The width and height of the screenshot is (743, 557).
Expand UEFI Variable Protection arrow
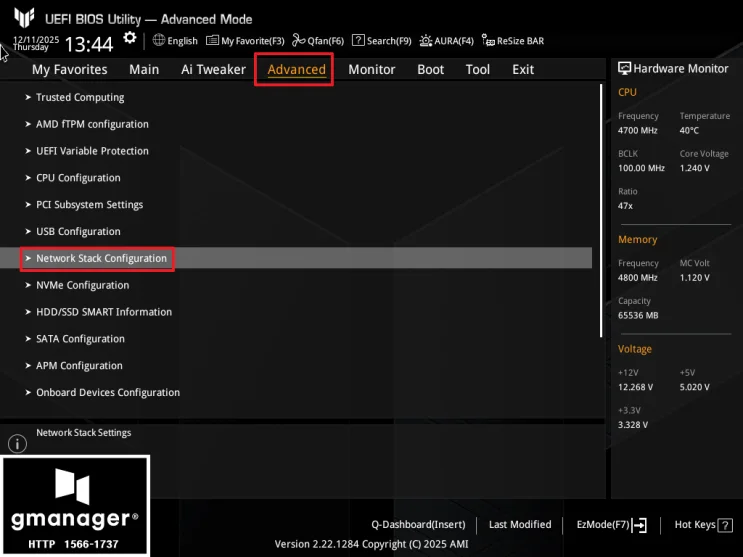pyautogui.click(x=28, y=151)
